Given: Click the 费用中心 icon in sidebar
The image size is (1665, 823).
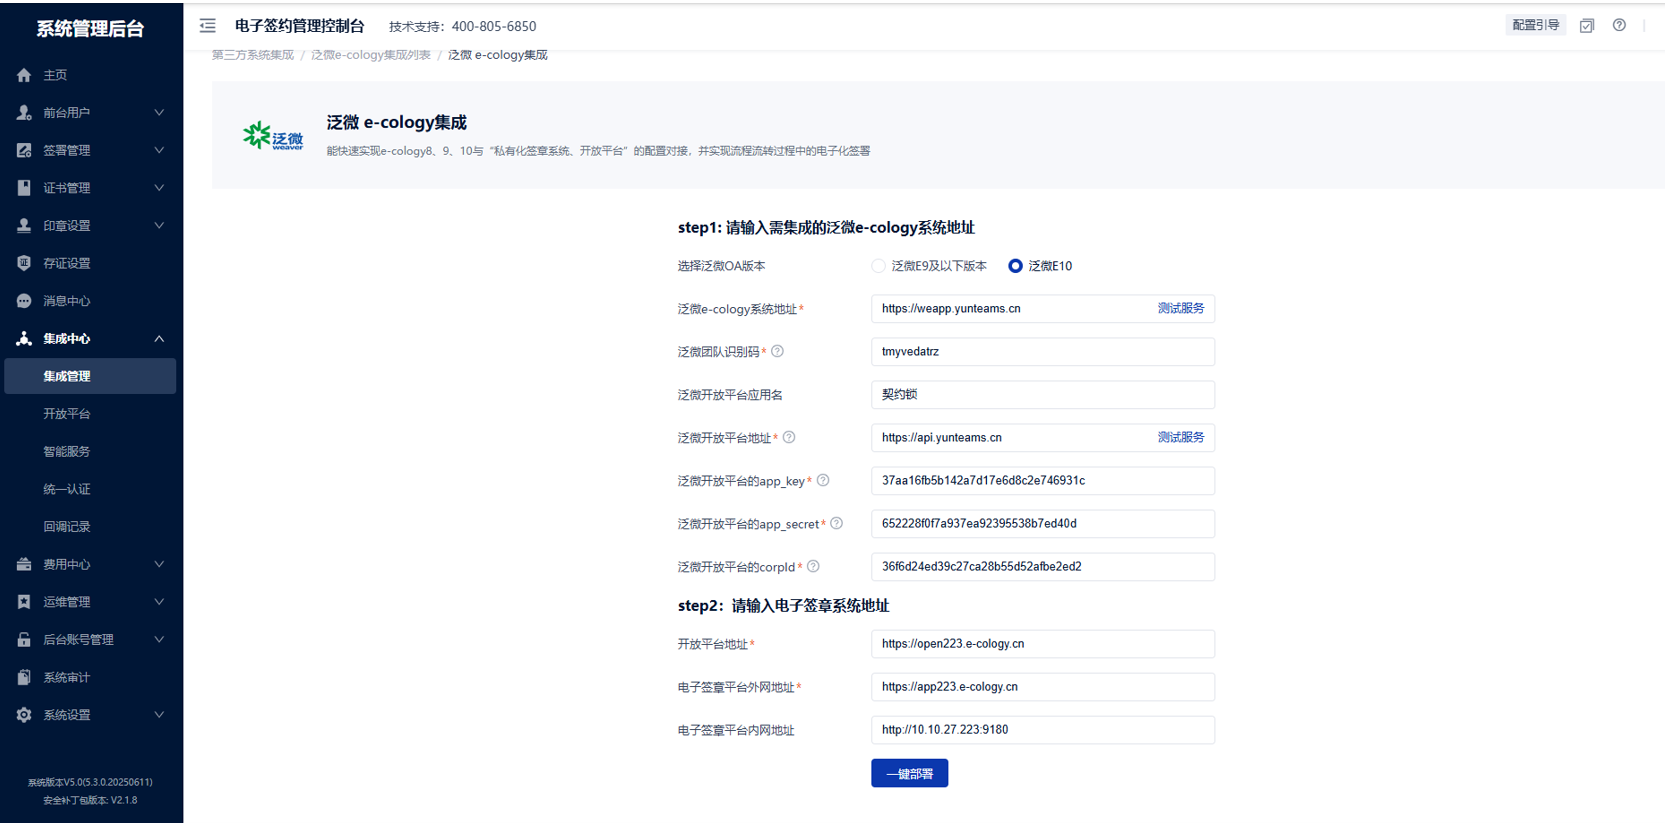Looking at the screenshot, I should 24,564.
